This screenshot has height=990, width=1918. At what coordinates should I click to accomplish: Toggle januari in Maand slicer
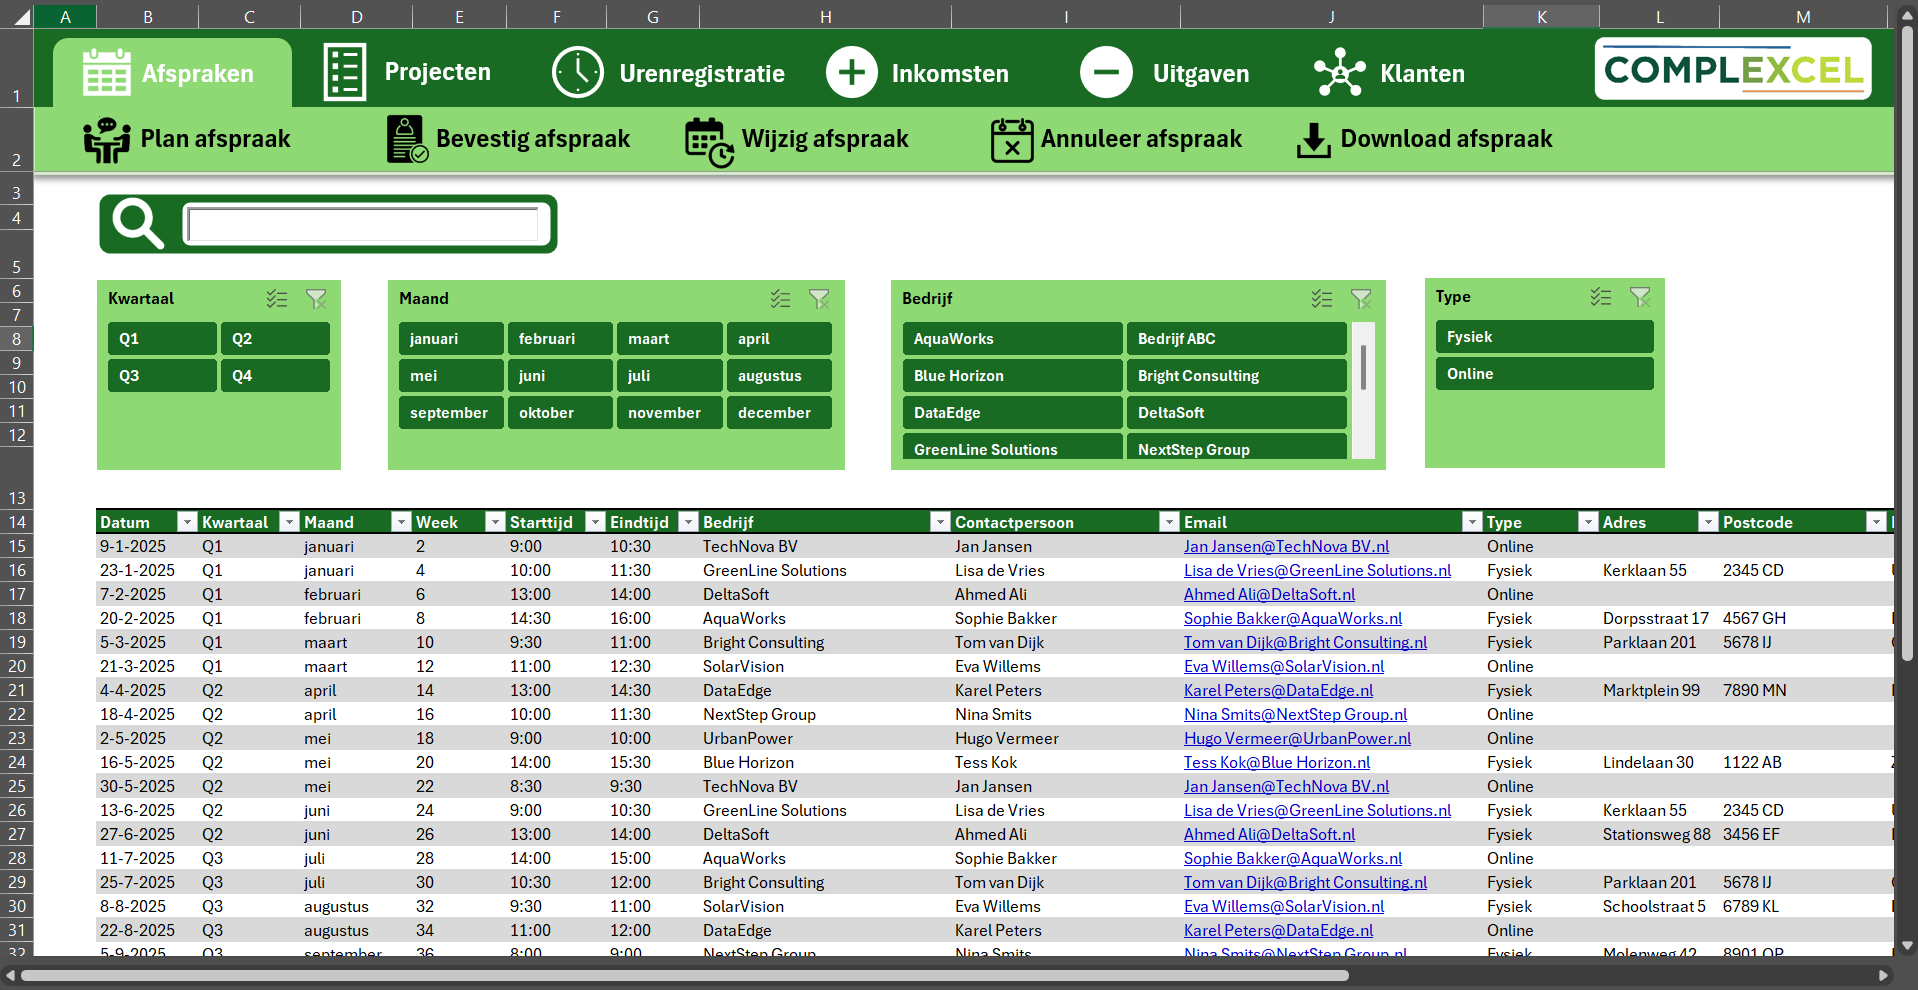point(451,338)
